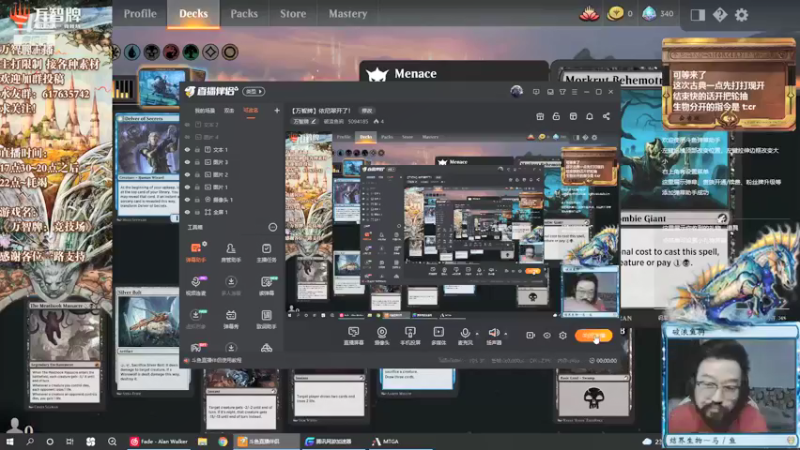Image resolution: width=800 pixels, height=450 pixels.
Task: Add a new scene with plus icon
Action: point(277,110)
